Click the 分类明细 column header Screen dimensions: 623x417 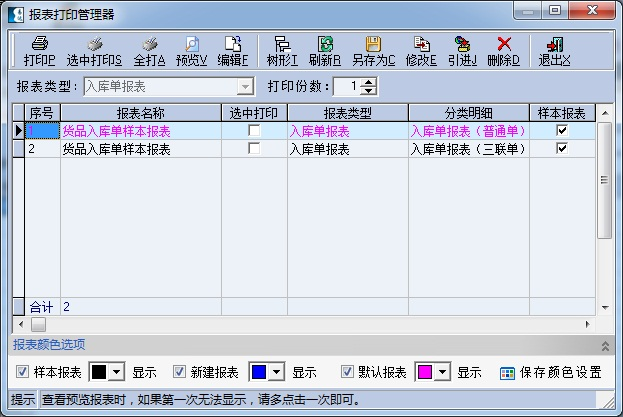468,113
